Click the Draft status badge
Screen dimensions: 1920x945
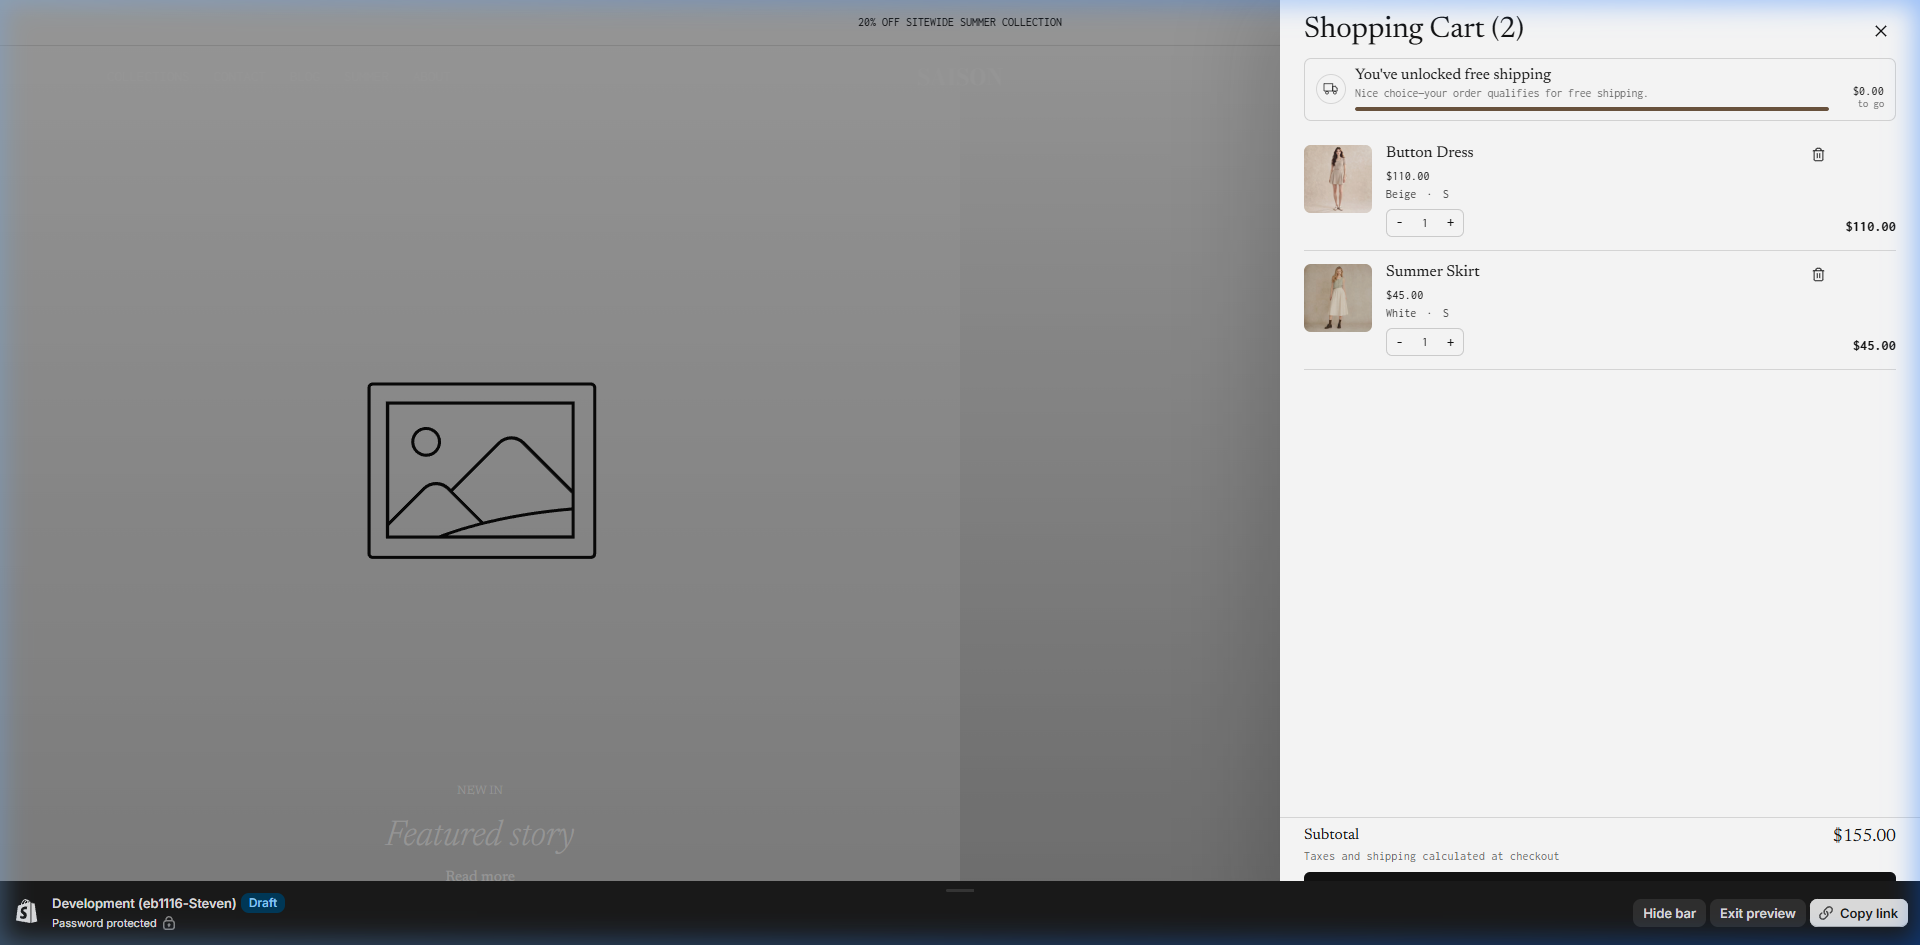(x=263, y=903)
